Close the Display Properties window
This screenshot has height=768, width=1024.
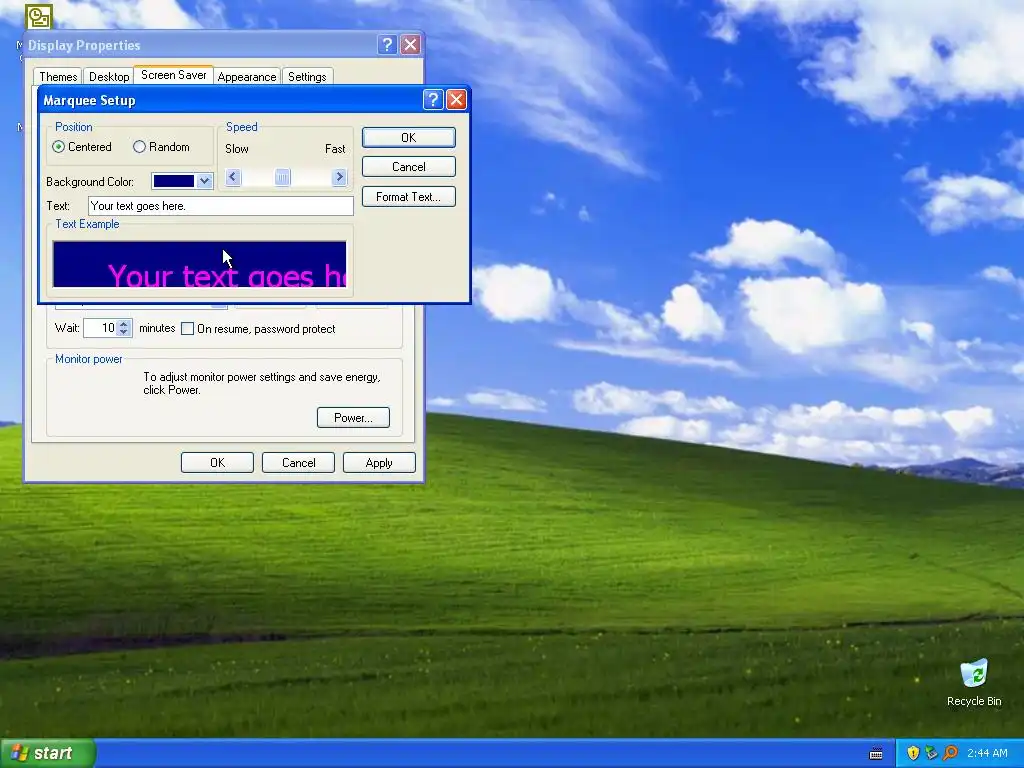(x=410, y=44)
